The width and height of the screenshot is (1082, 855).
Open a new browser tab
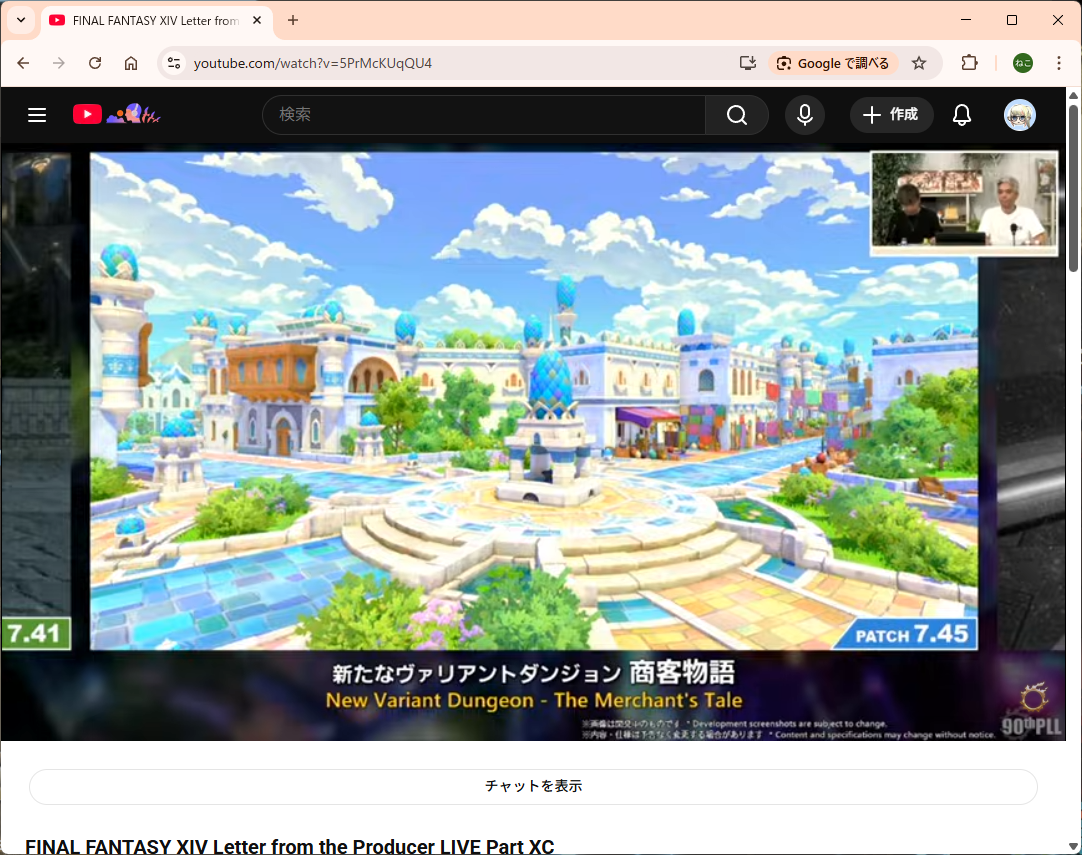click(x=293, y=20)
